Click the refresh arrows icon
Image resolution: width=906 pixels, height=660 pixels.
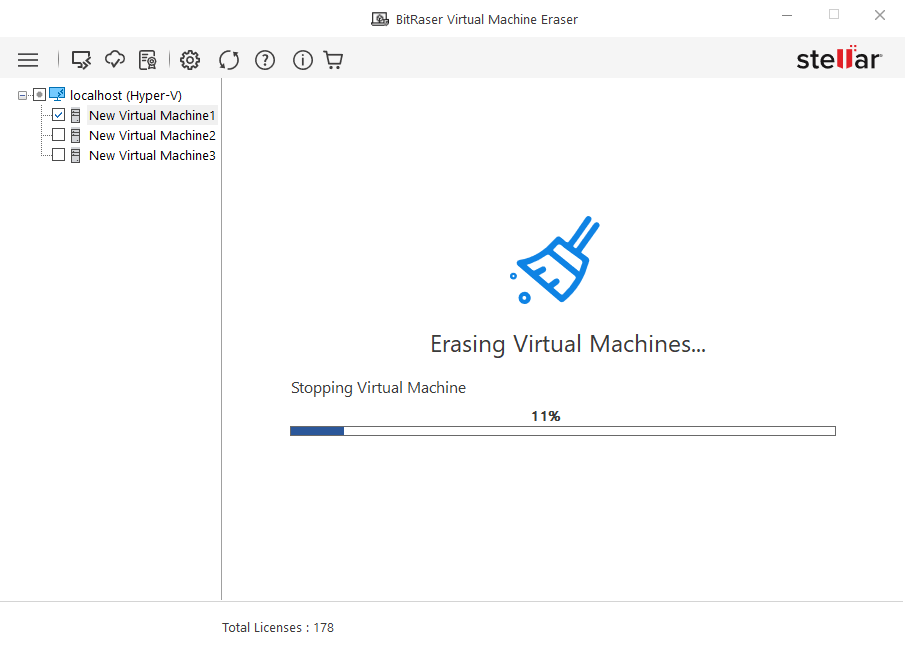click(x=229, y=60)
